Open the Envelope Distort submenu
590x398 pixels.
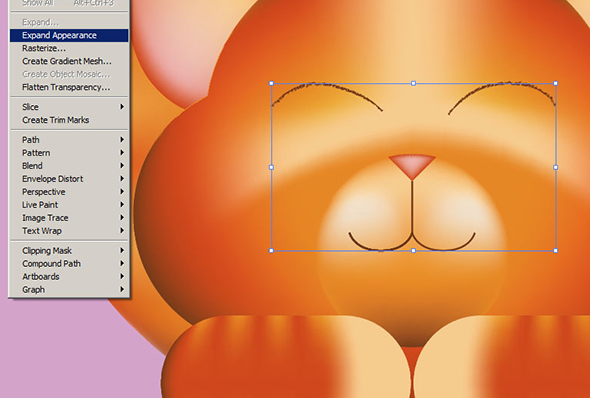pos(69,179)
